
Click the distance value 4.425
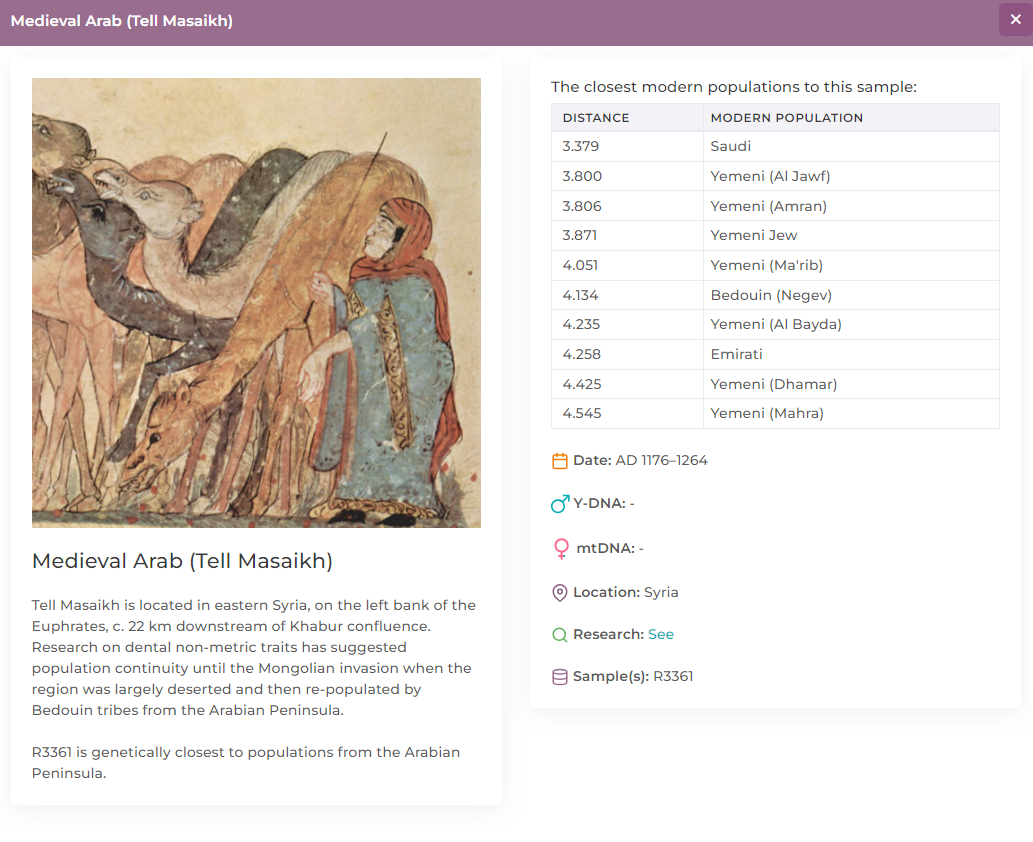pyautogui.click(x=581, y=383)
